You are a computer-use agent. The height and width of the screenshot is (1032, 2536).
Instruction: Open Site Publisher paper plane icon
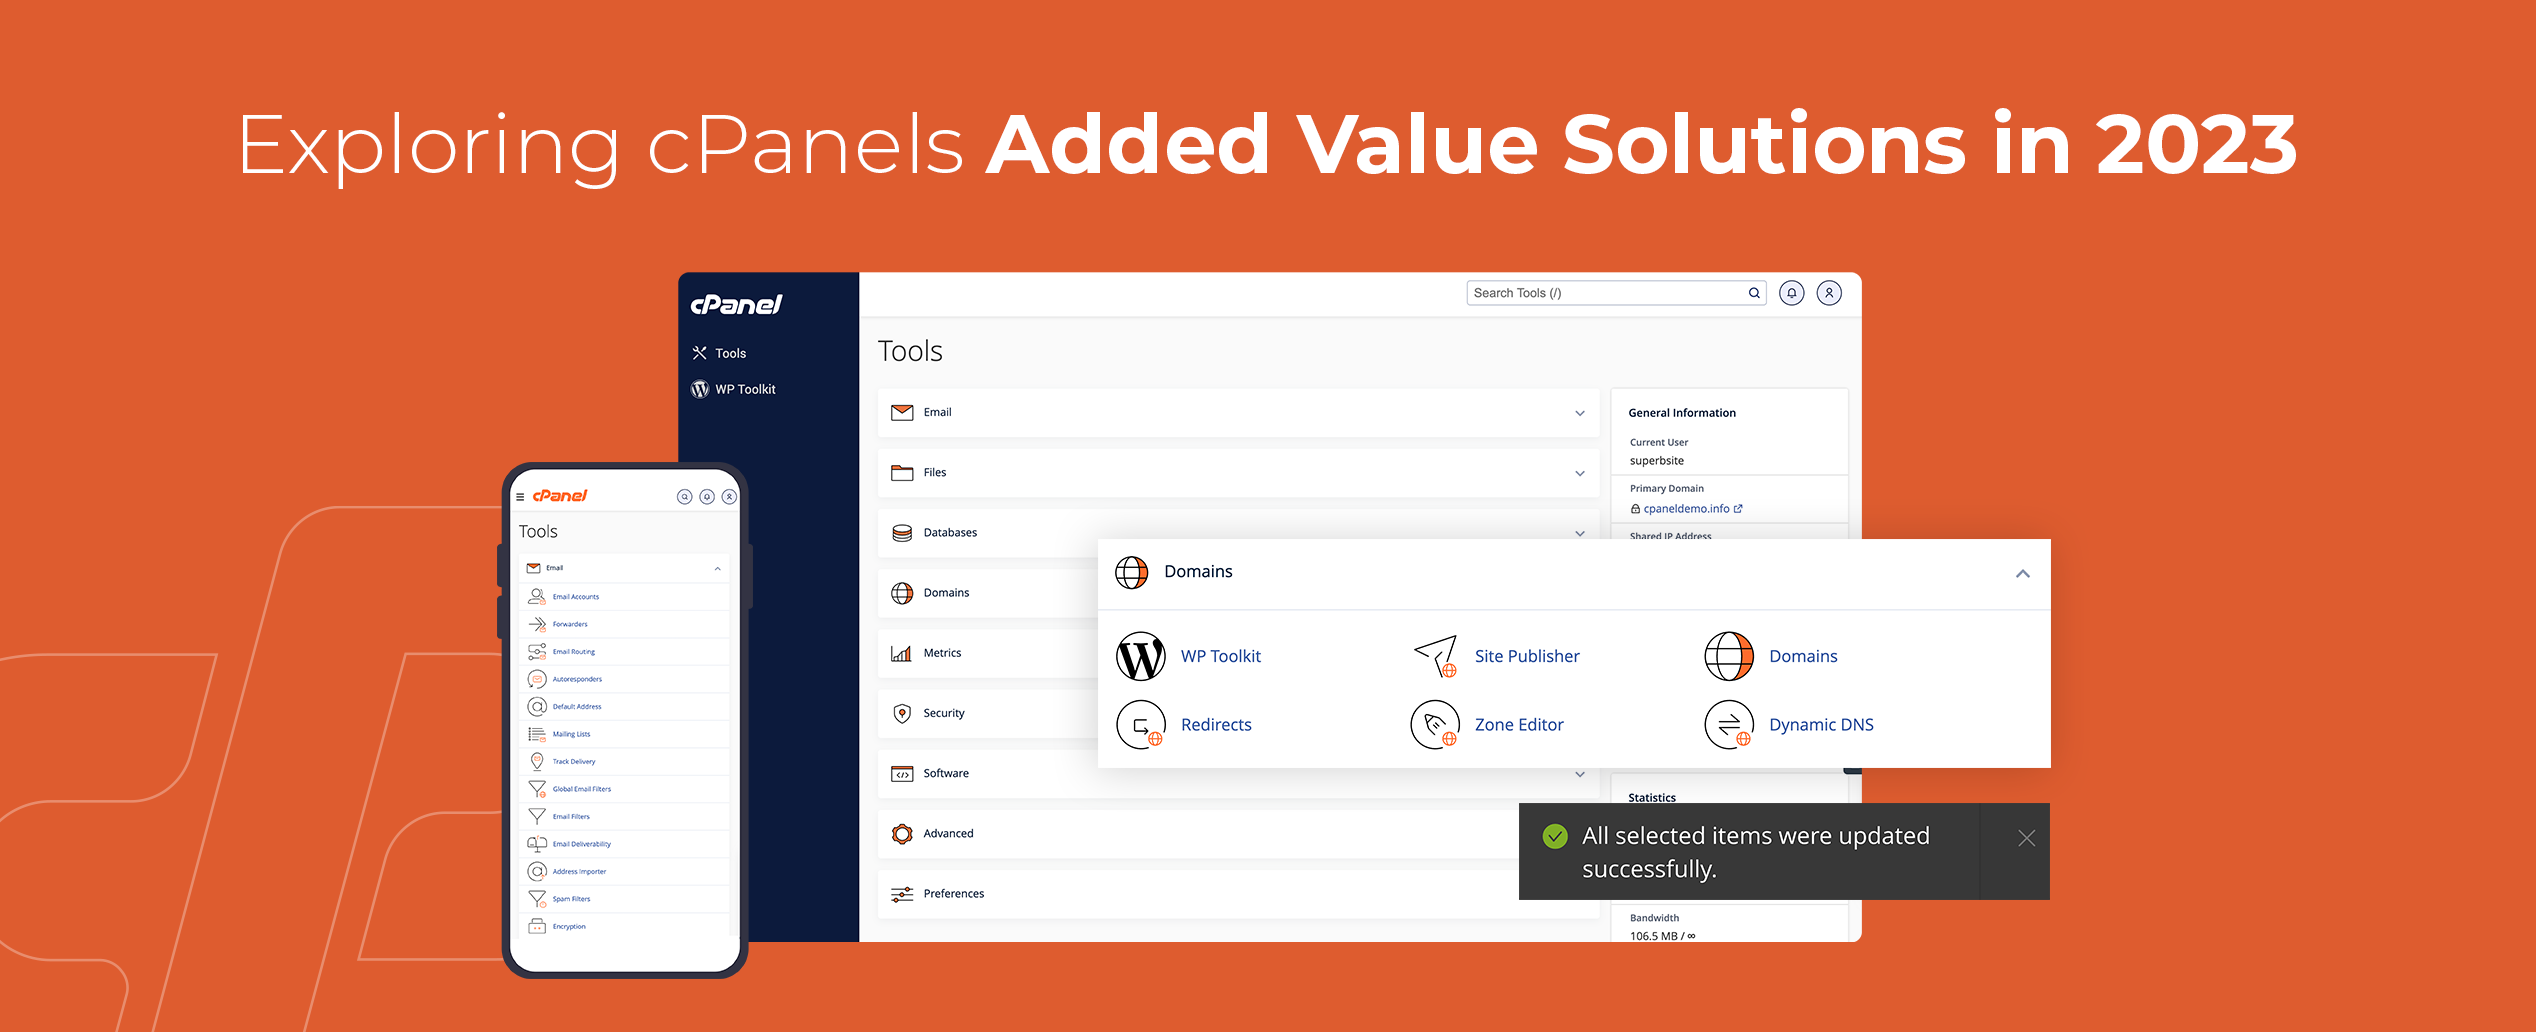[1435, 656]
